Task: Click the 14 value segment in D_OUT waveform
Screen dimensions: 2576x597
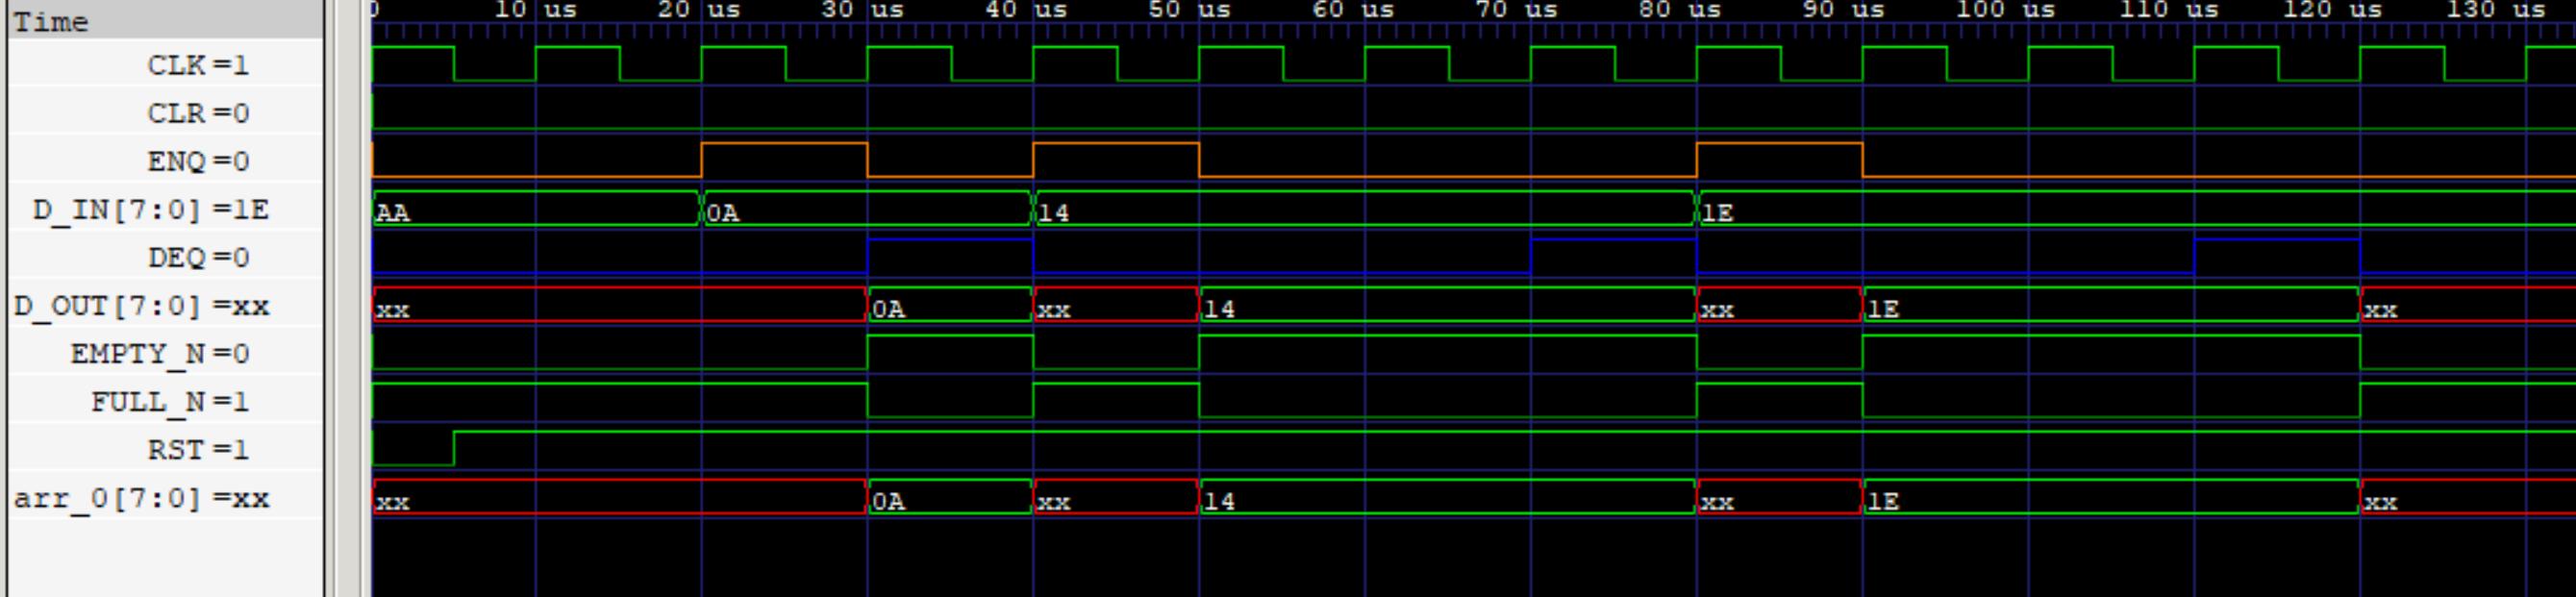Action: click(1446, 305)
